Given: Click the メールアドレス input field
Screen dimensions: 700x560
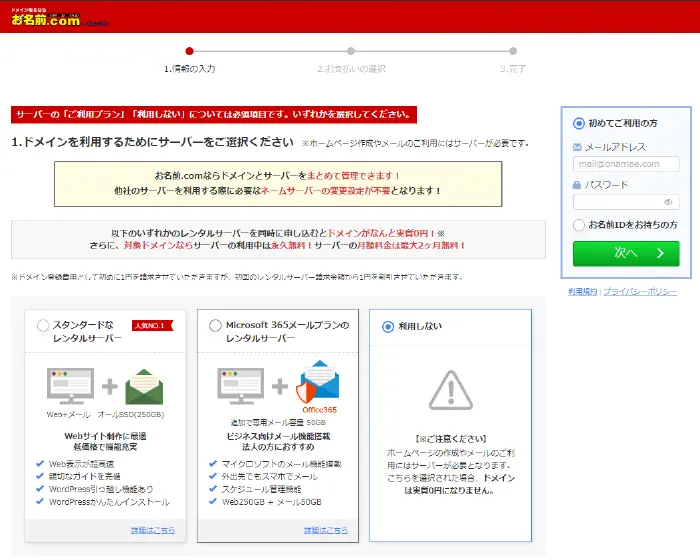Looking at the screenshot, I should coord(626,164).
